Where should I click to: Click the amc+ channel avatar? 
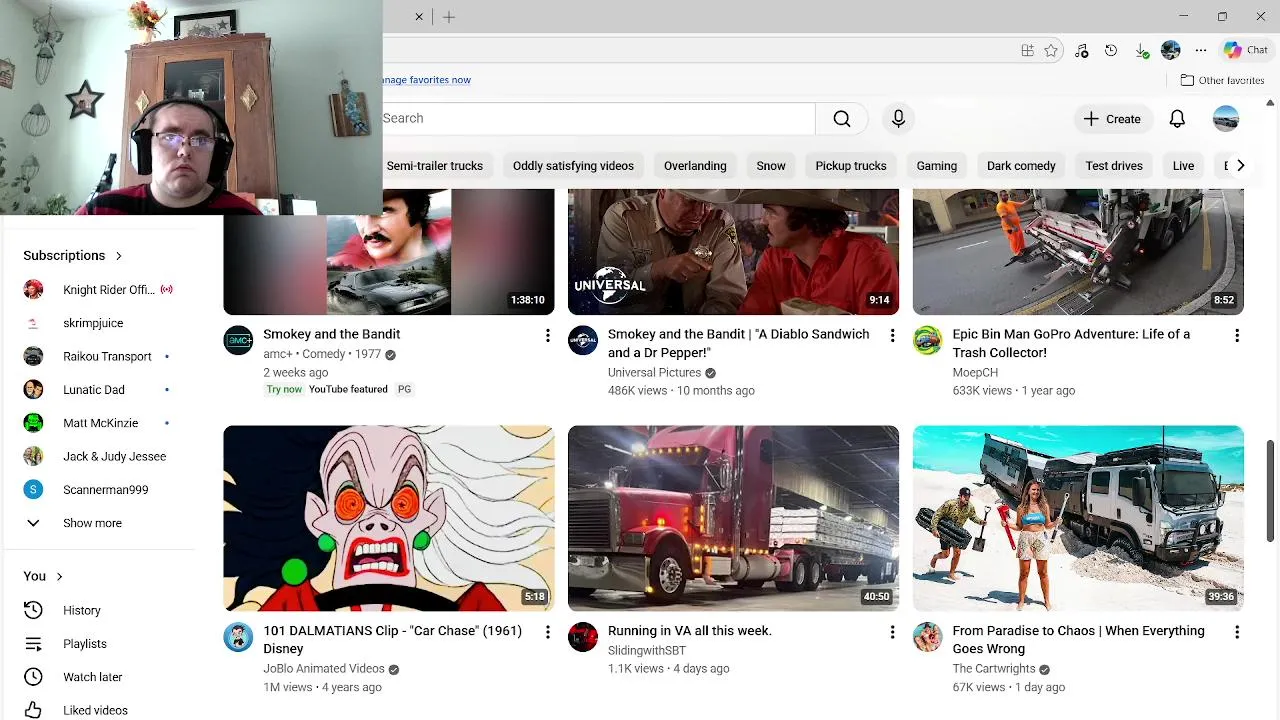click(x=238, y=340)
